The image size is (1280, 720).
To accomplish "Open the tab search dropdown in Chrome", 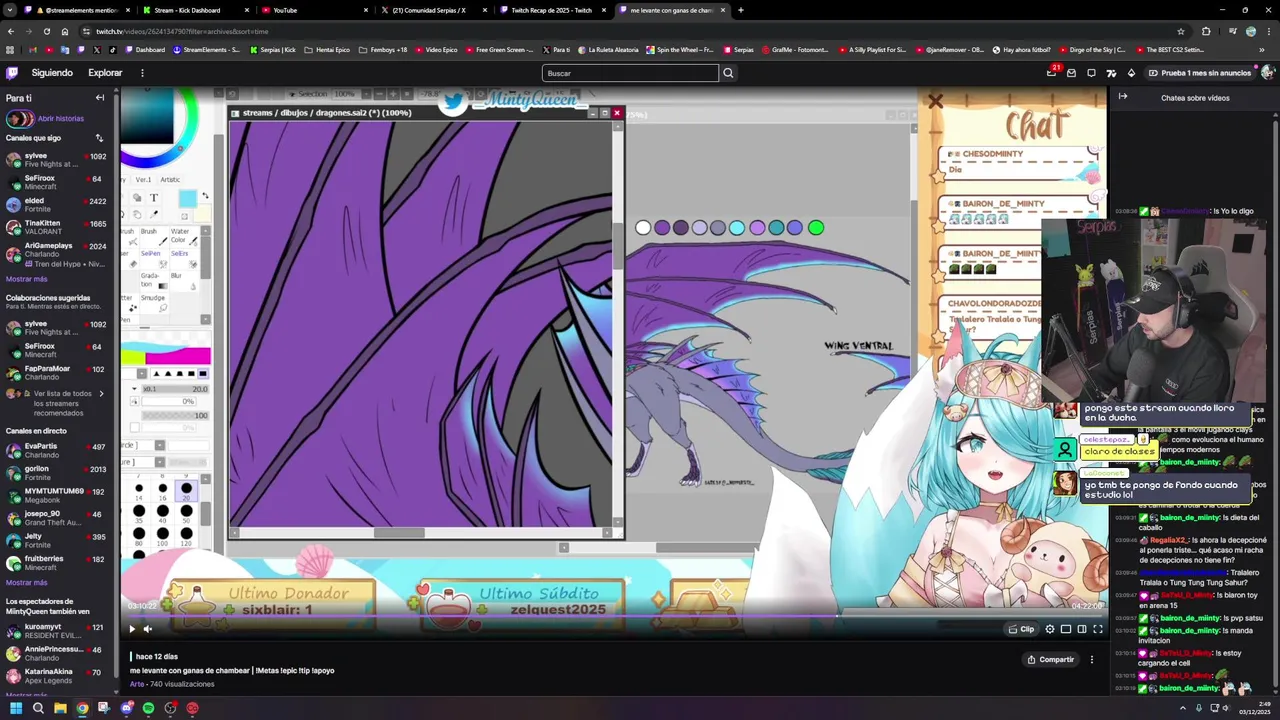I will pyautogui.click(x=11, y=10).
